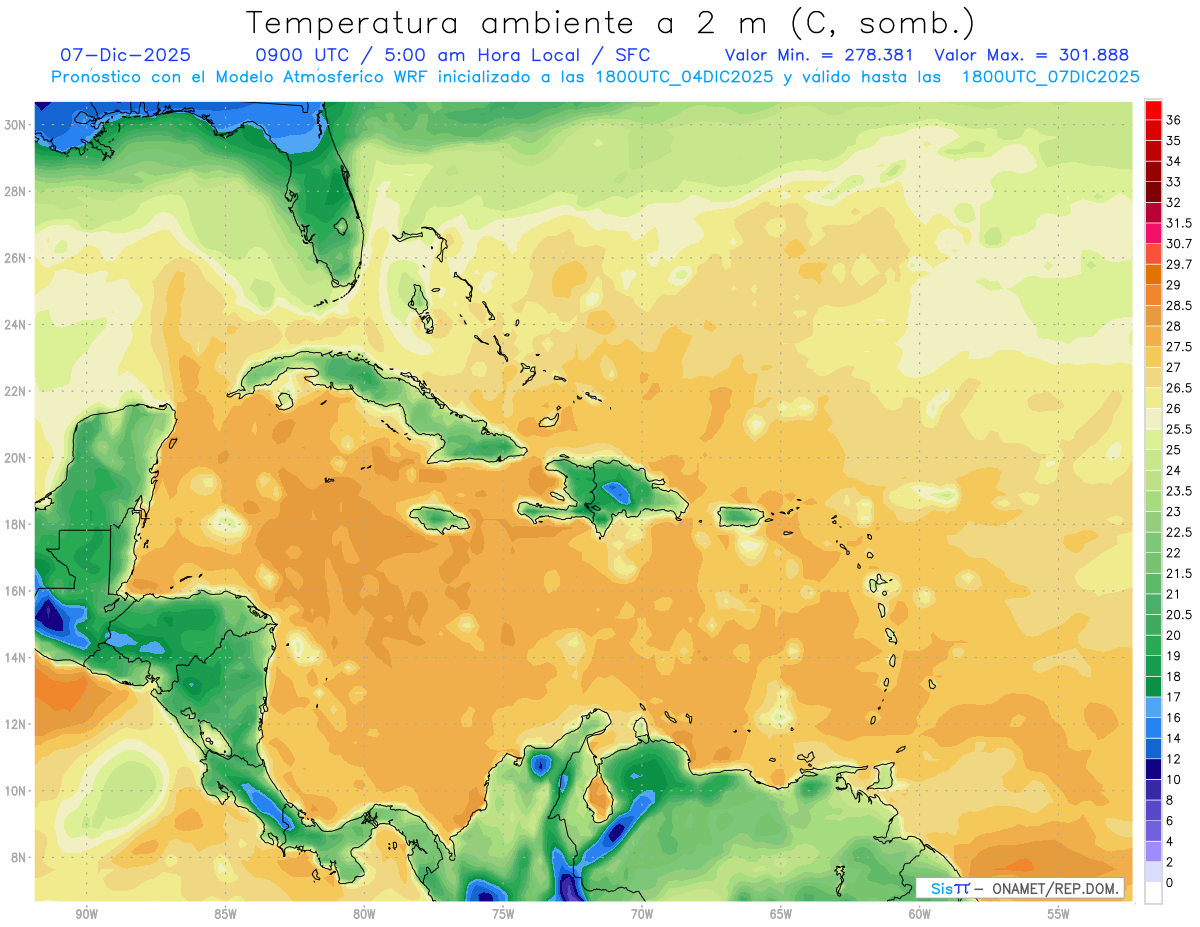Viewport: 1200px width, 927px height.
Task: Pick the color bar segment between 16 and 17
Action: (1153, 707)
